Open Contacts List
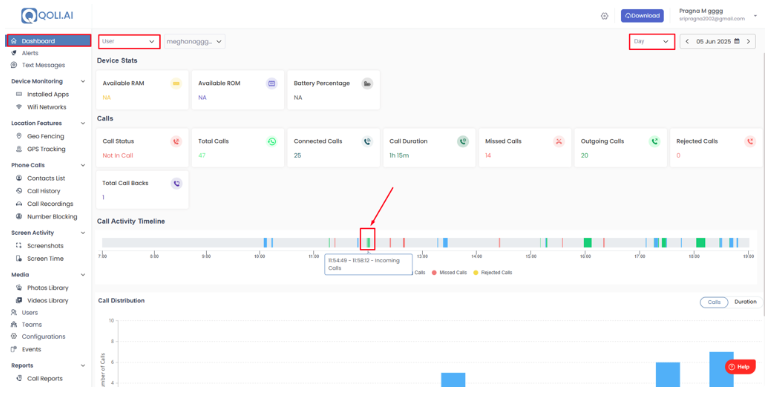The image size is (765, 403). tap(45, 178)
